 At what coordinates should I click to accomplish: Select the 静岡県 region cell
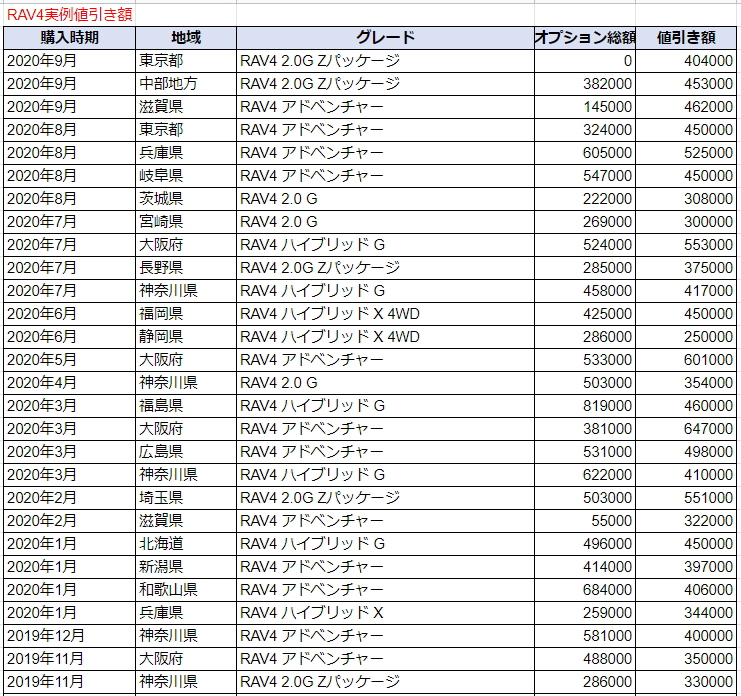[x=186, y=337]
